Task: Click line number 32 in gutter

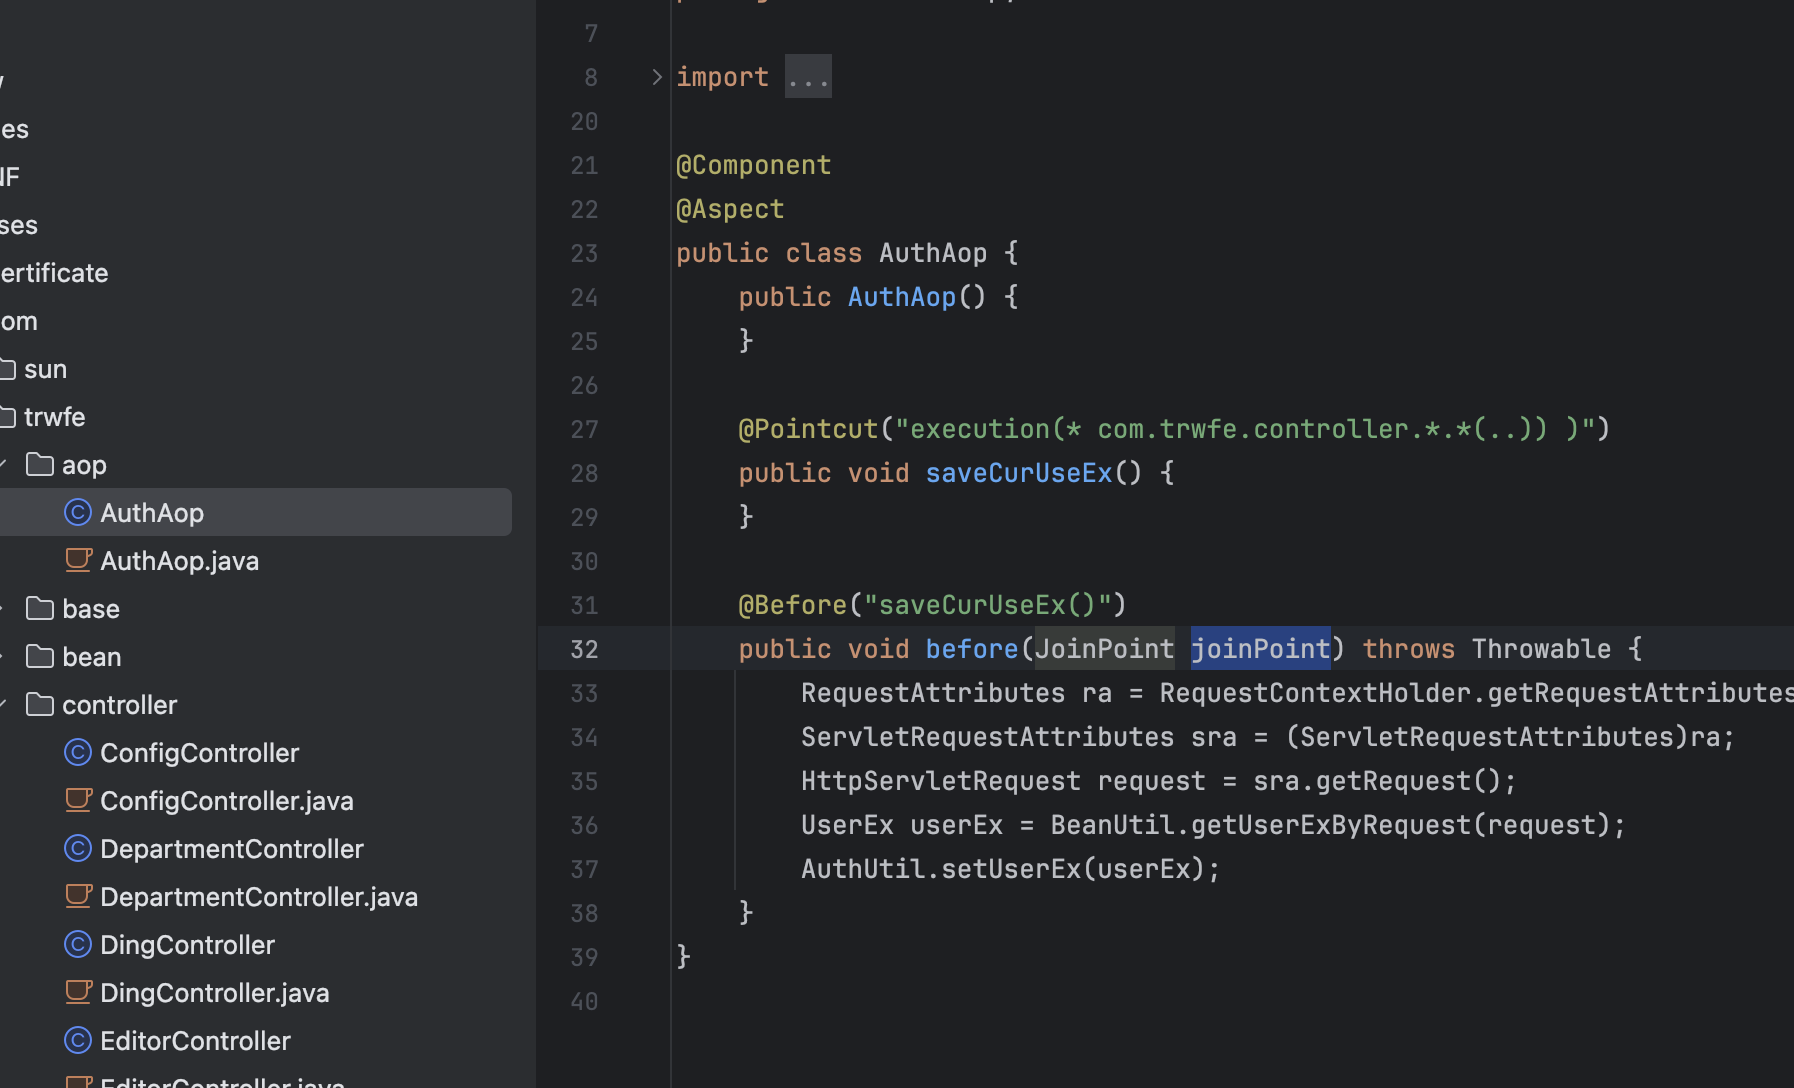Action: tap(584, 649)
